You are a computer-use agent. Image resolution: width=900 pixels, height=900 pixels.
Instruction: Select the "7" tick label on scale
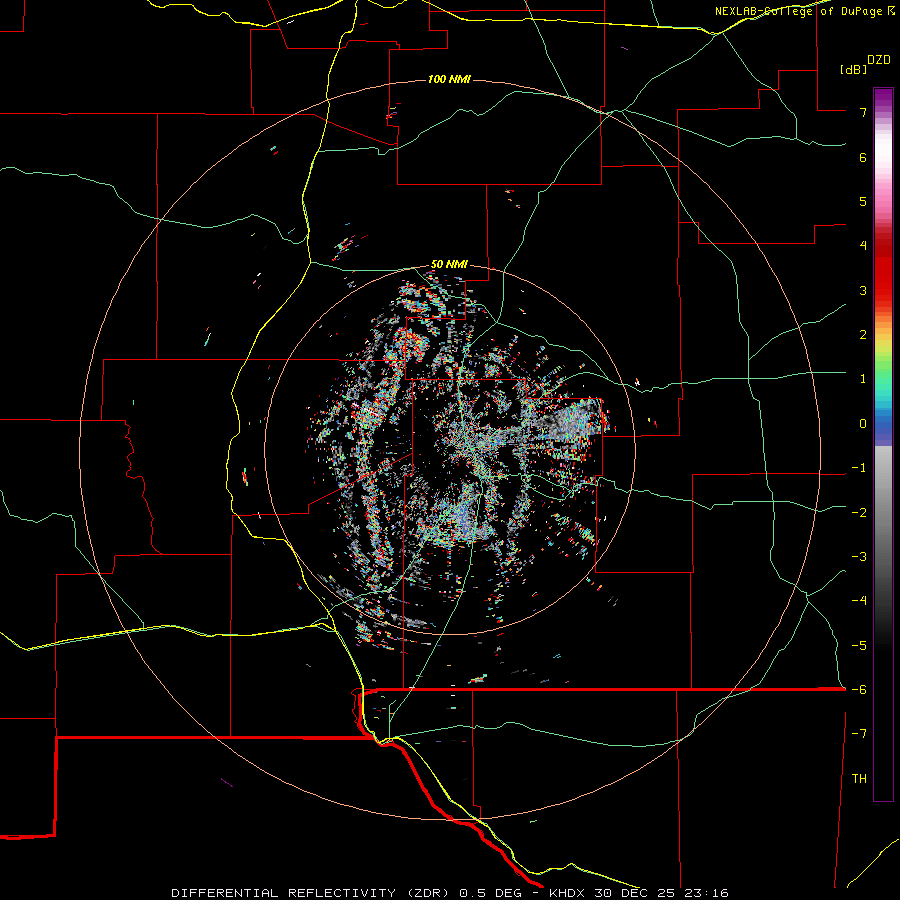[863, 112]
